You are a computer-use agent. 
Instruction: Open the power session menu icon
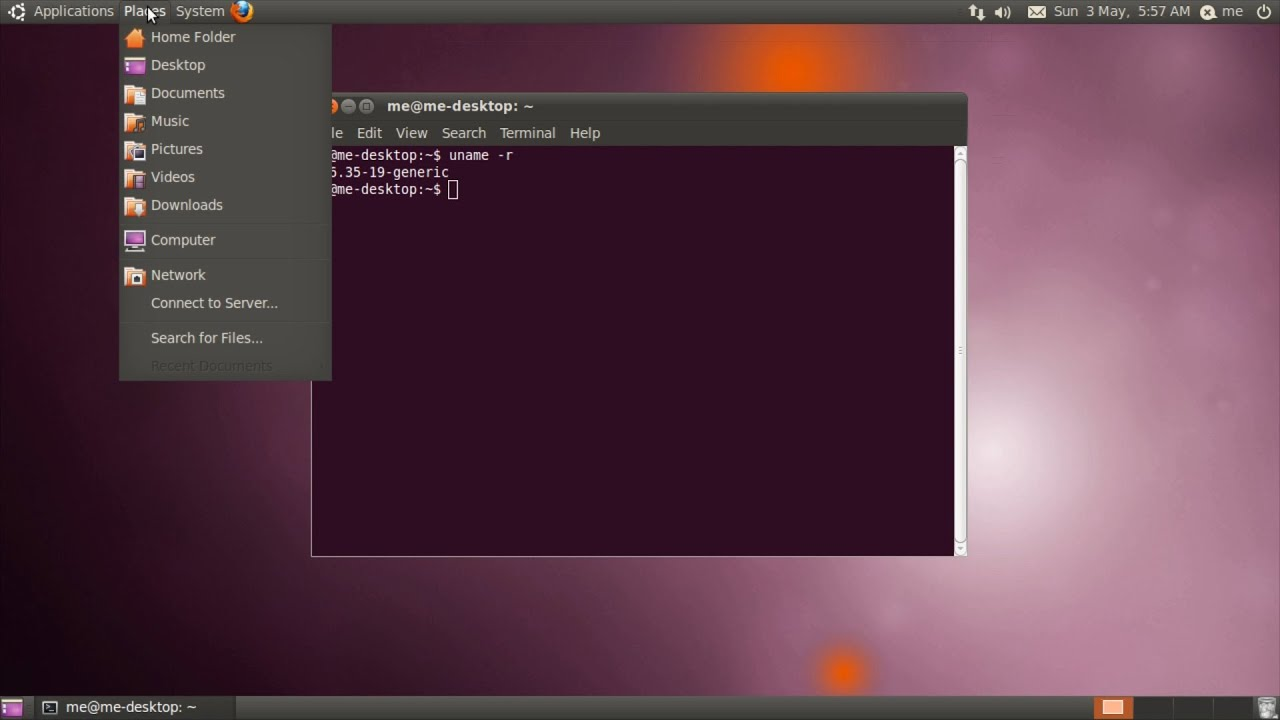point(1264,11)
